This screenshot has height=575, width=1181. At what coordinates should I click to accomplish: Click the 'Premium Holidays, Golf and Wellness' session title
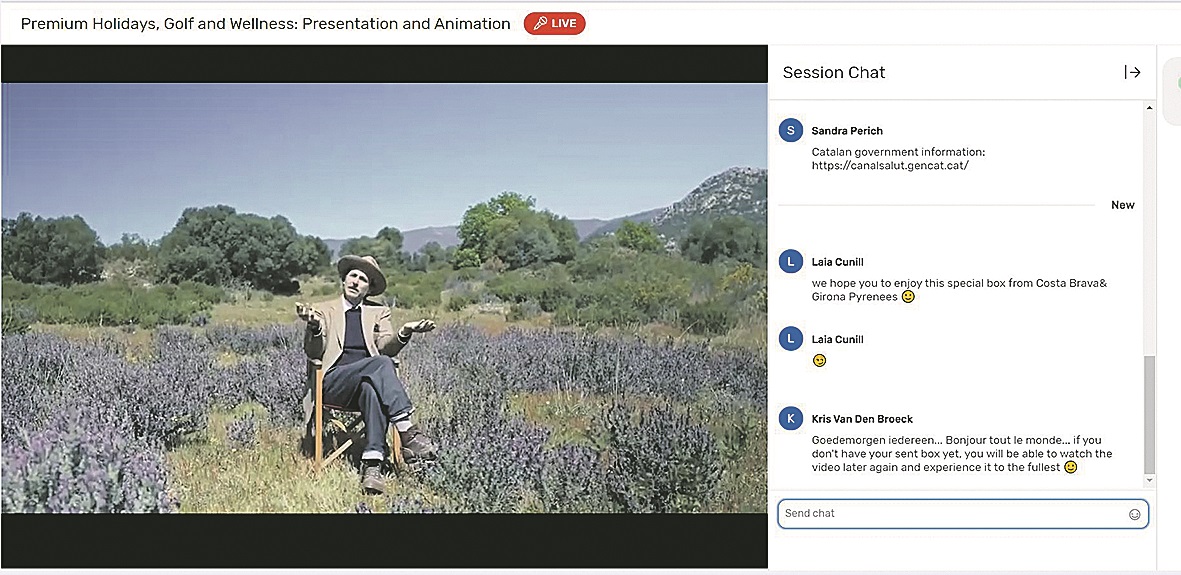tap(265, 24)
